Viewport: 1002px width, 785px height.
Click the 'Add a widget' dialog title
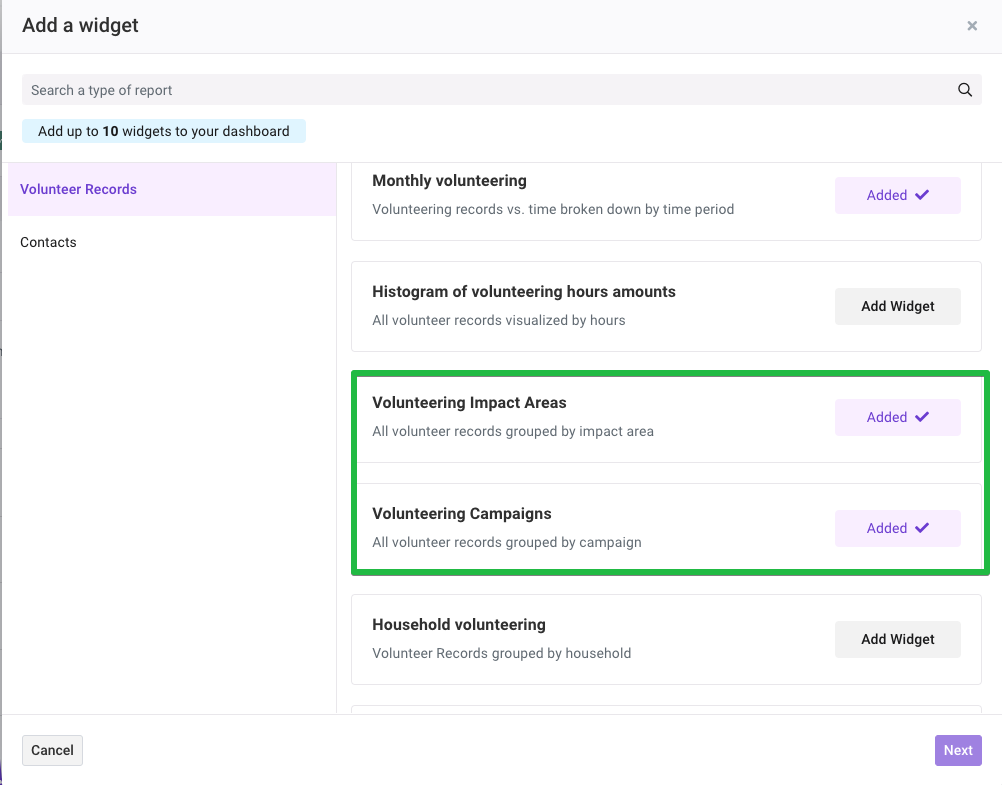pos(81,26)
